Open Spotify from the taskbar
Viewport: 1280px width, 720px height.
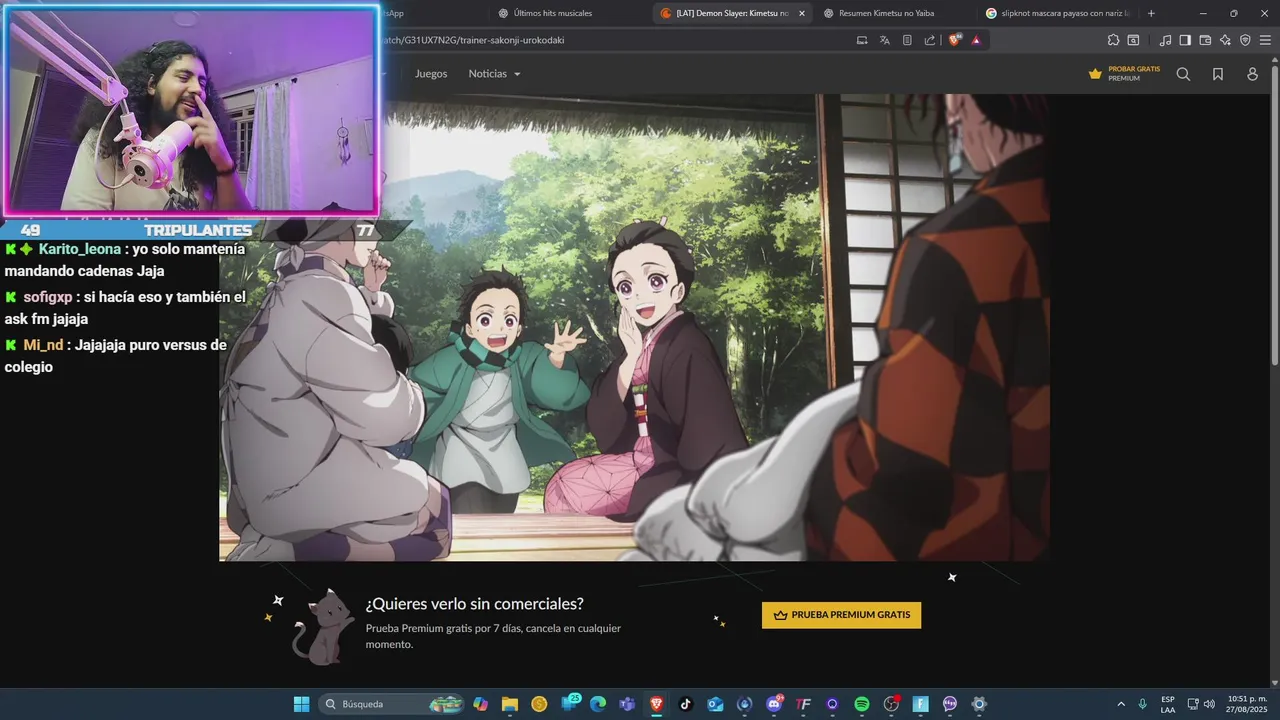coord(862,704)
